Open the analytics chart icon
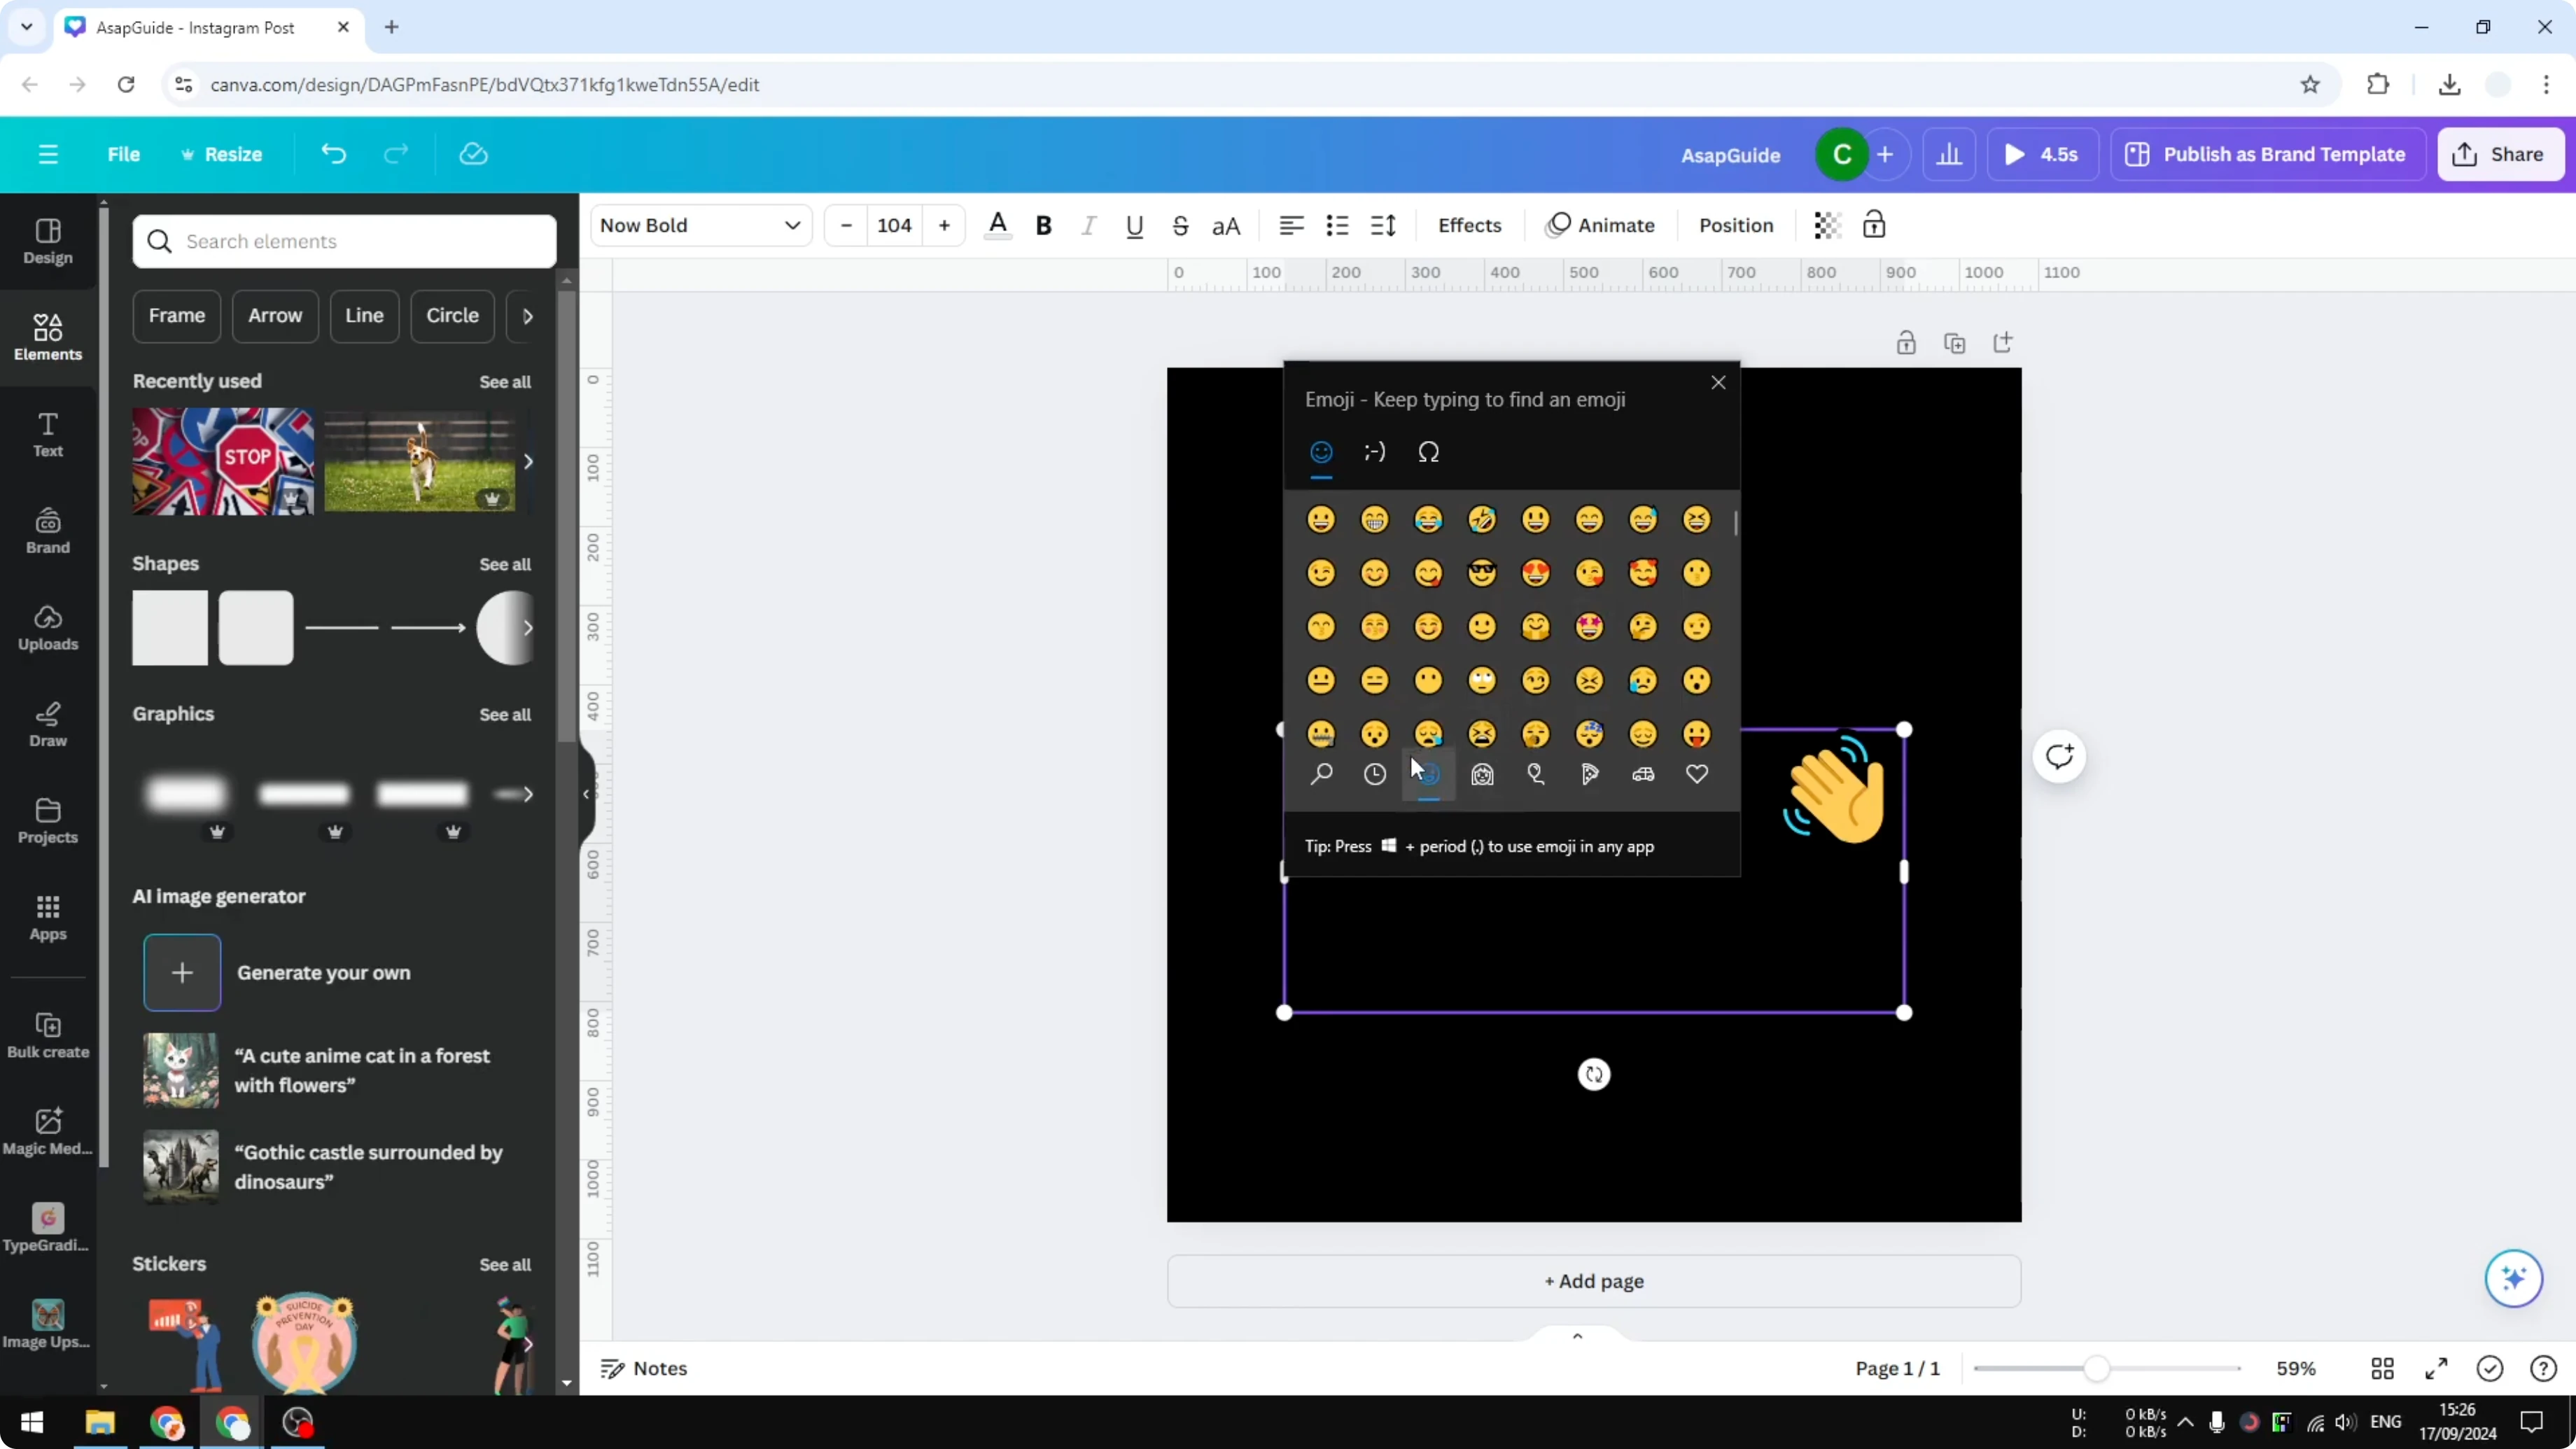 (1949, 154)
